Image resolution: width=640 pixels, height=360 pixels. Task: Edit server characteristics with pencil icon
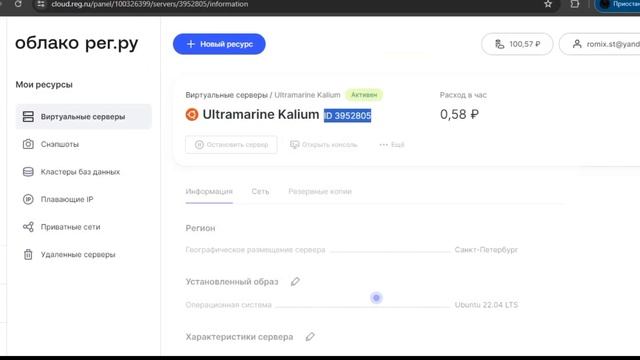coord(310,337)
